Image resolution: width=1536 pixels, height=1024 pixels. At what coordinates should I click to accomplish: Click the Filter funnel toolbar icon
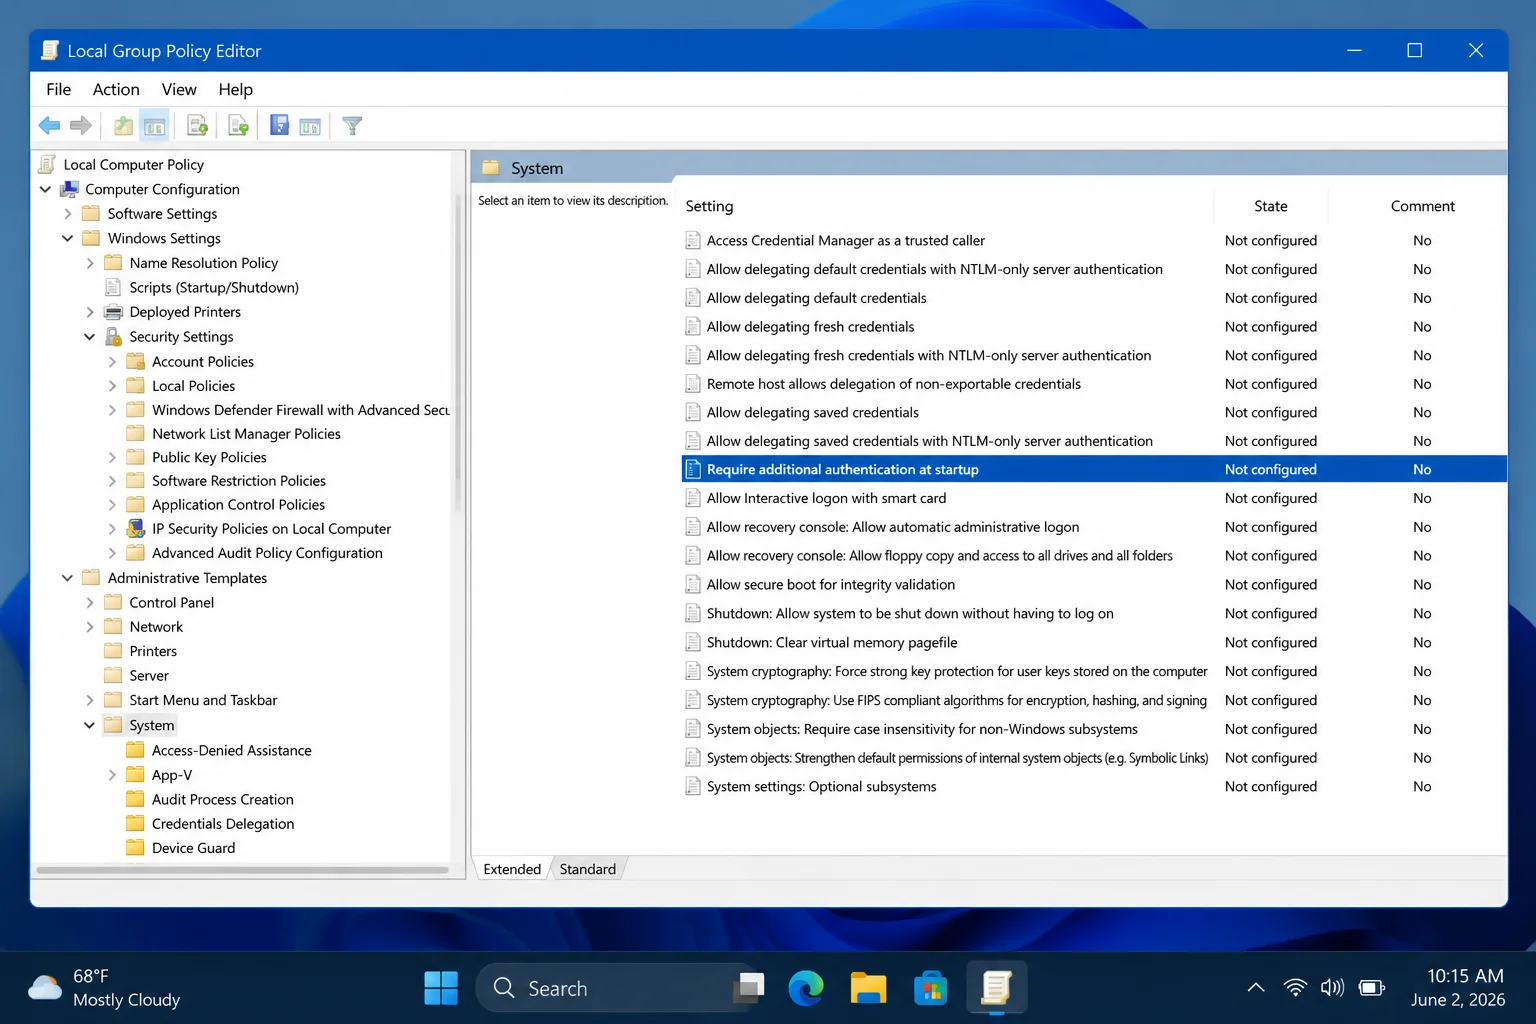(x=352, y=126)
